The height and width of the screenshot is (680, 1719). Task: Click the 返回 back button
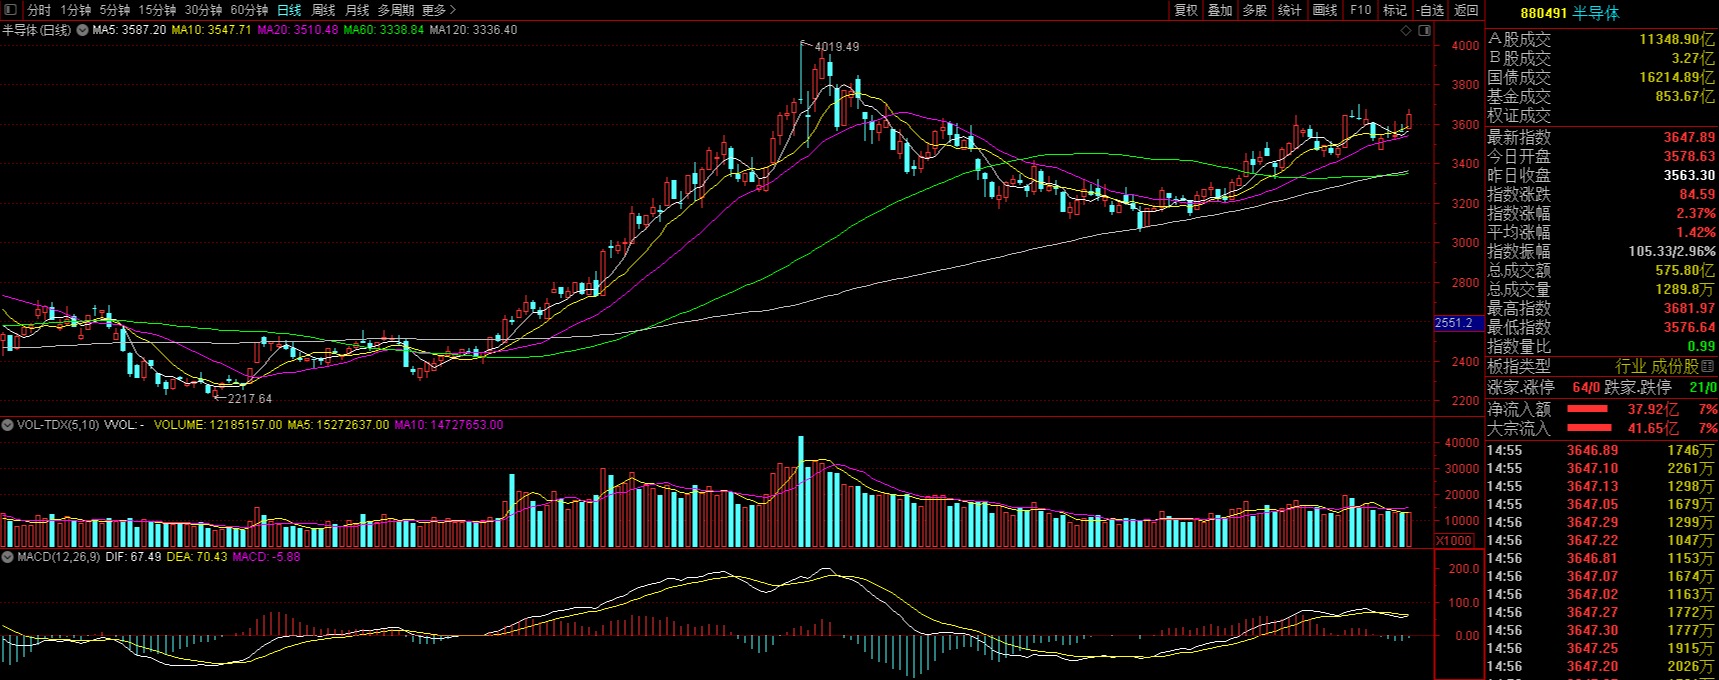click(1466, 10)
